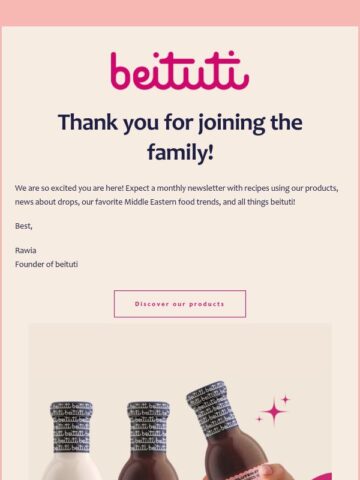Click the small sparkle above the large star
This screenshot has width=360, height=480.
(x=285, y=399)
